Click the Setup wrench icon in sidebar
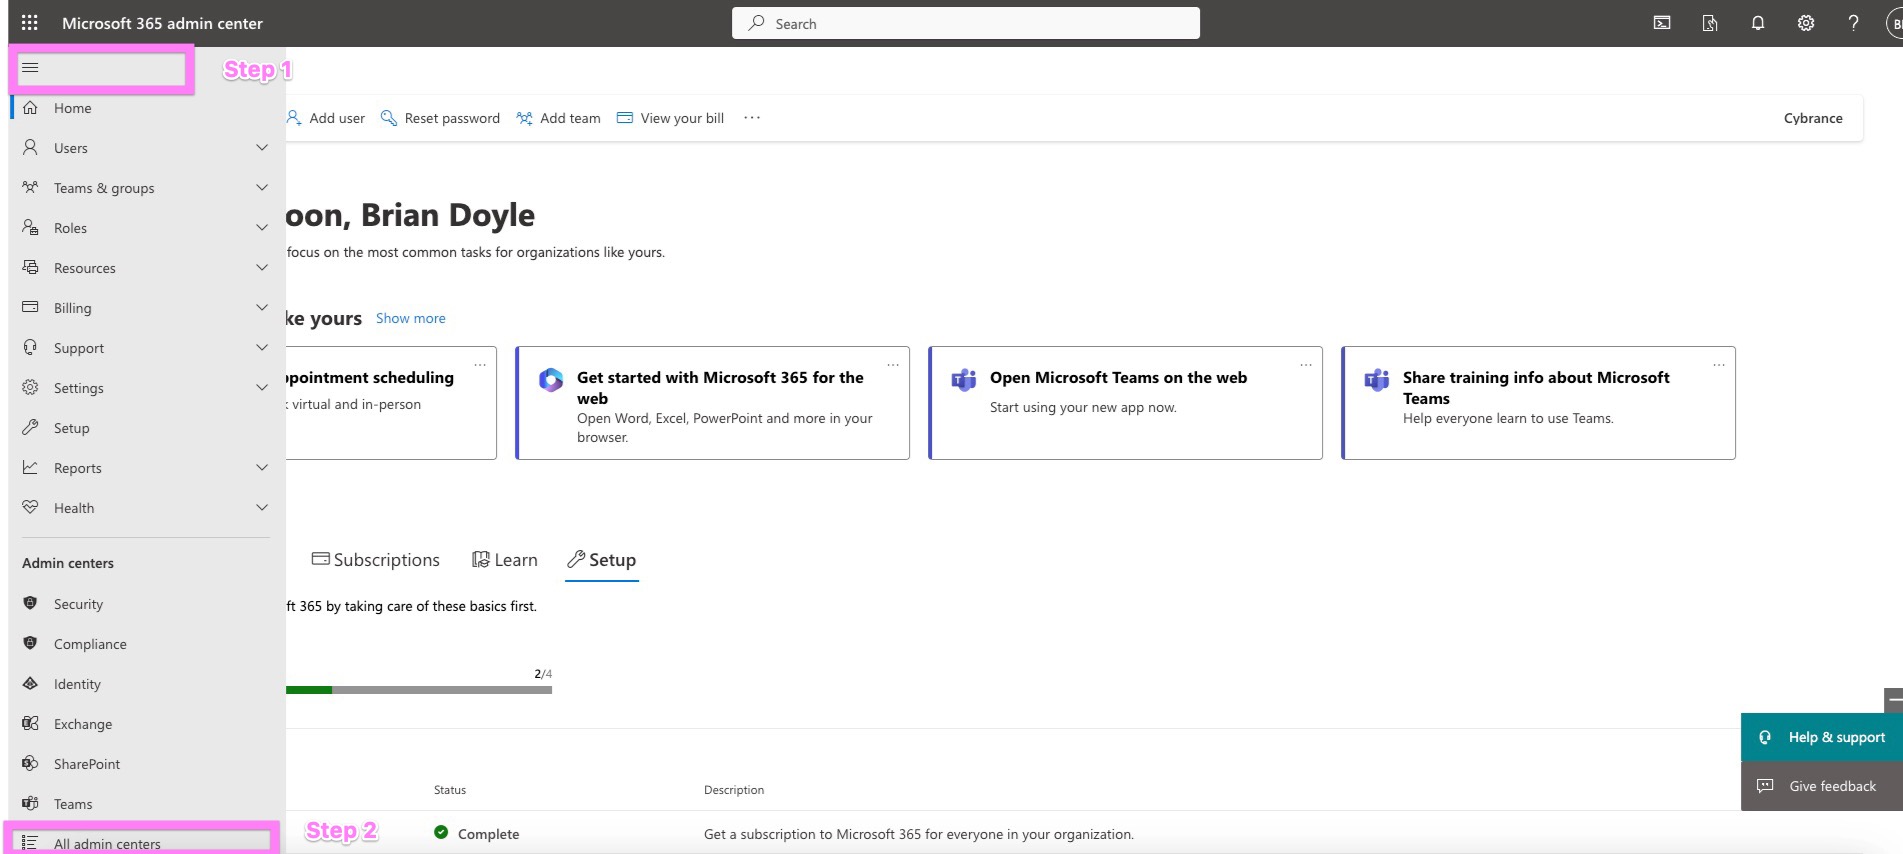Screen dimensions: 1903x854 pos(30,427)
